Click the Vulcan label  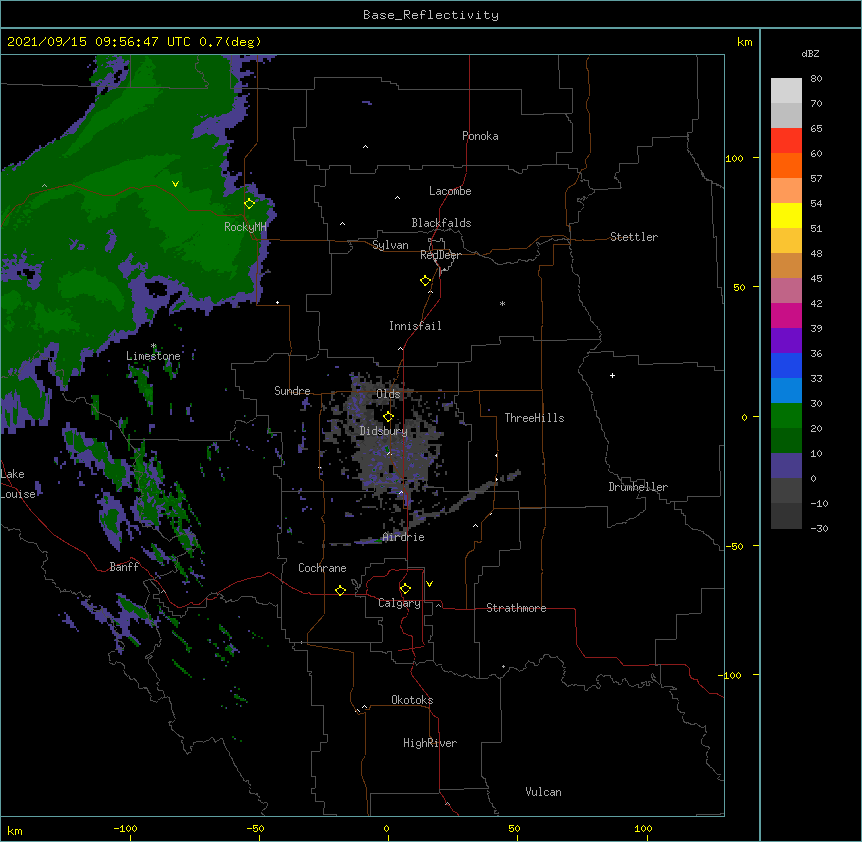pyautogui.click(x=543, y=792)
